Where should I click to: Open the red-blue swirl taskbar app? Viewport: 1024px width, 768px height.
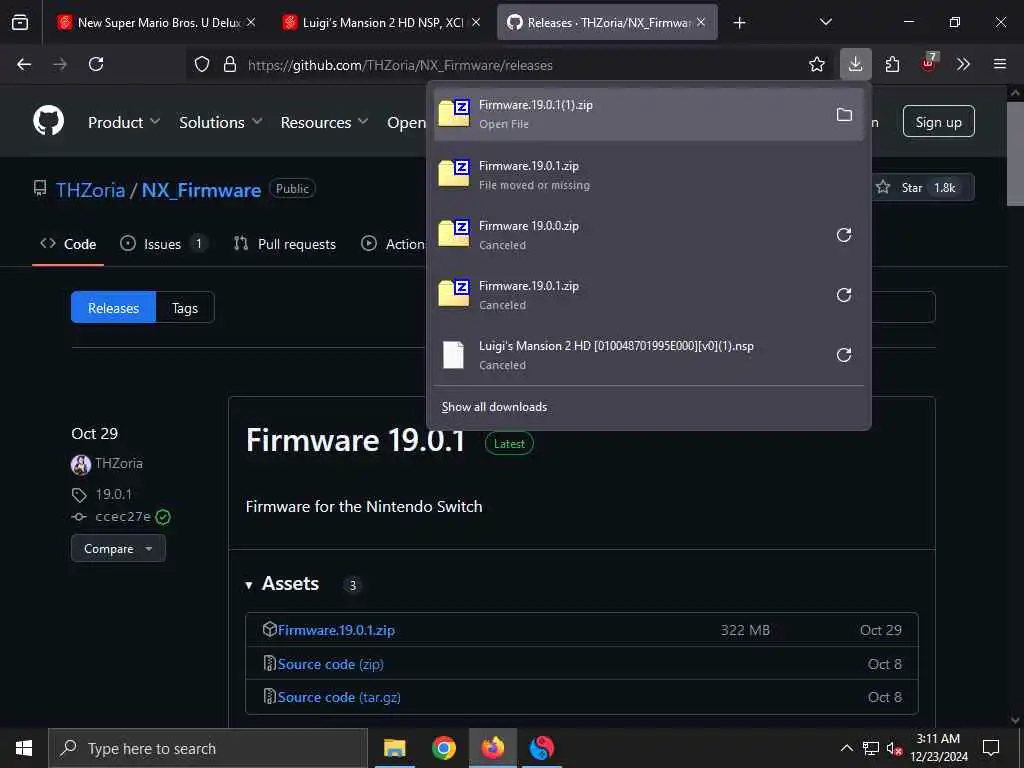click(x=541, y=748)
